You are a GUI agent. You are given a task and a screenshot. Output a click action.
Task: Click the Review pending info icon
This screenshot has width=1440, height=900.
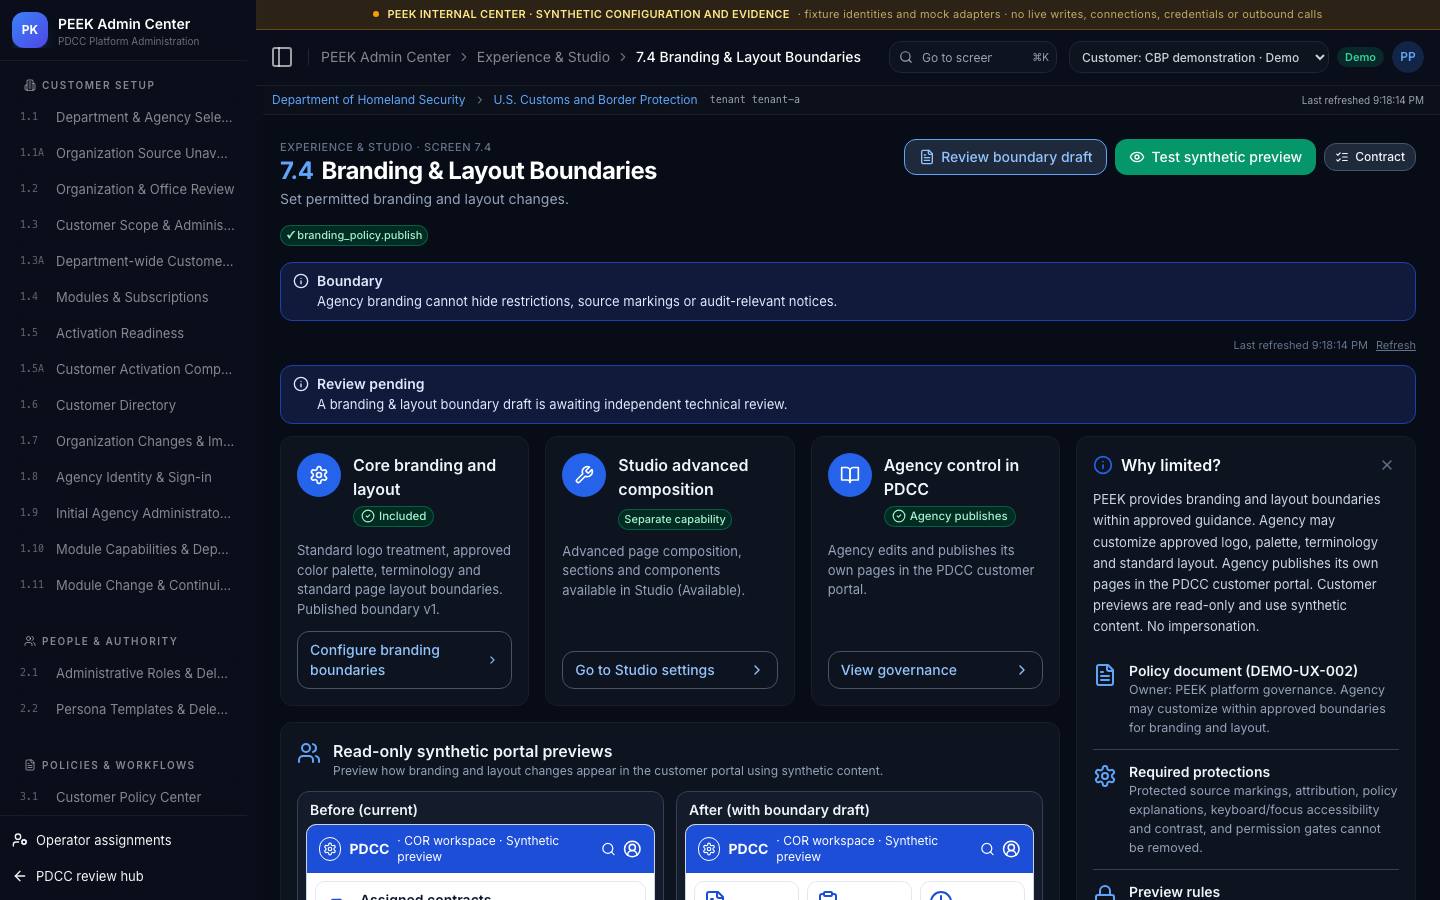click(301, 384)
